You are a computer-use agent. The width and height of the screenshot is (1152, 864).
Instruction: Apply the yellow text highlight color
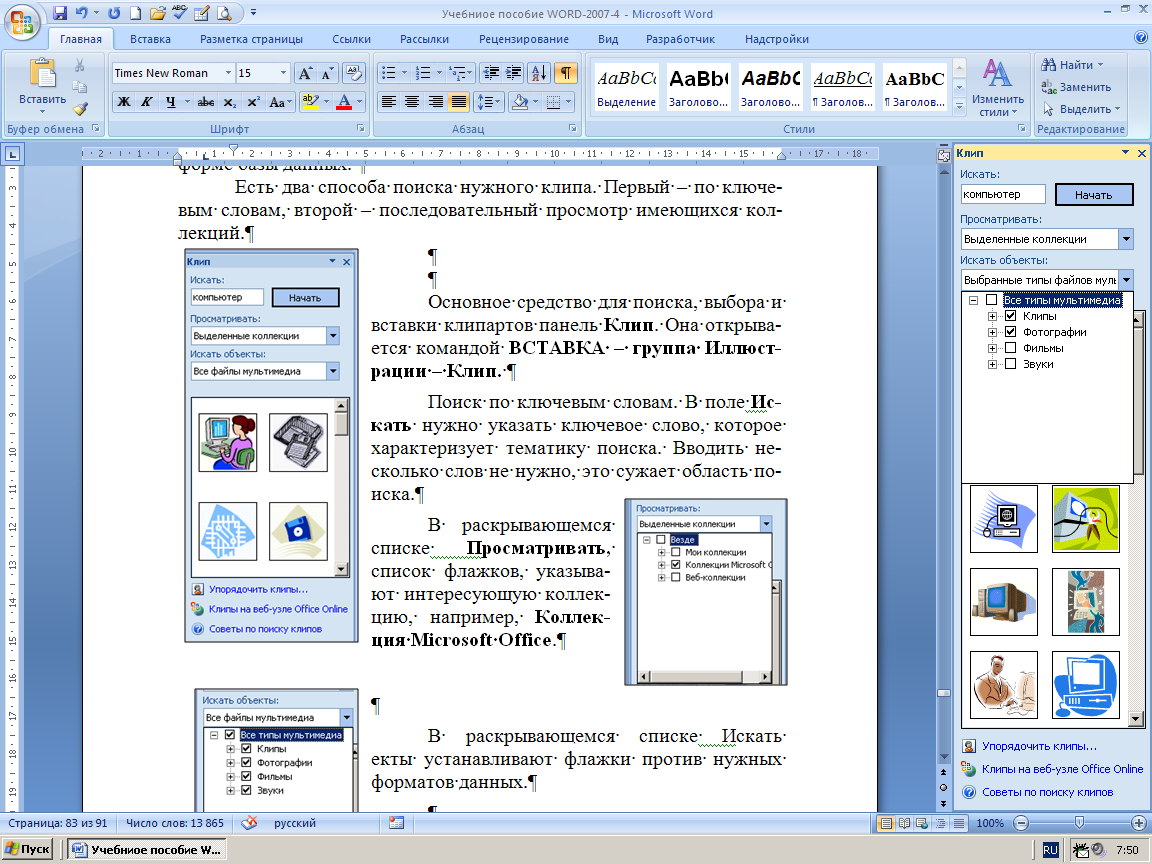tap(310, 102)
